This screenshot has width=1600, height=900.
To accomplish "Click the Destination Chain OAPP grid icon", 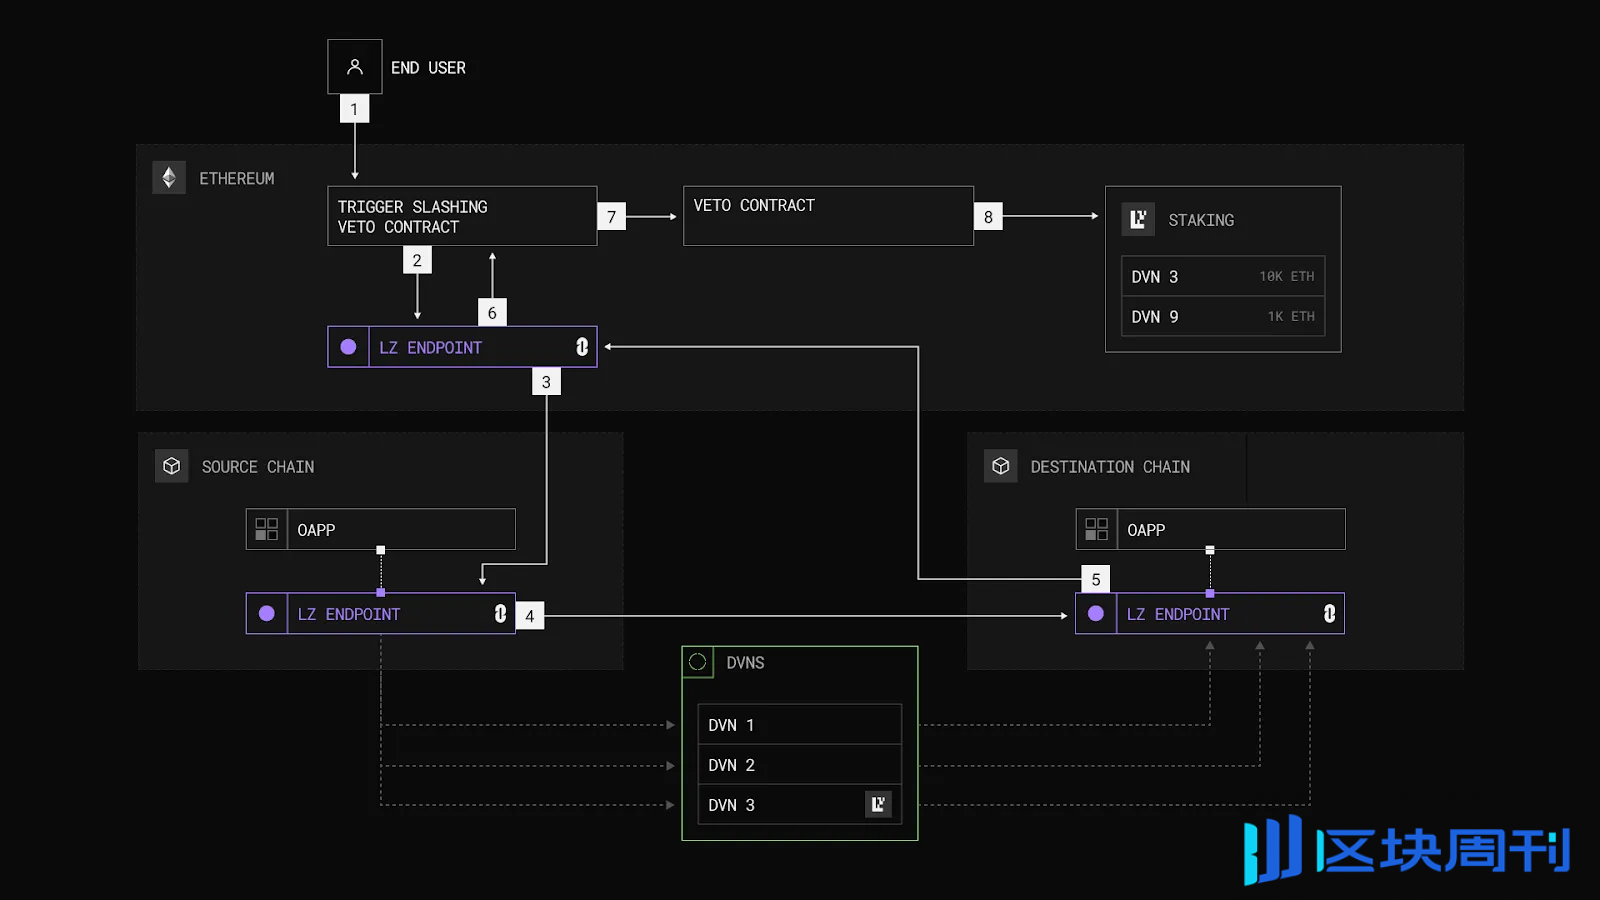I will pos(1097,529).
